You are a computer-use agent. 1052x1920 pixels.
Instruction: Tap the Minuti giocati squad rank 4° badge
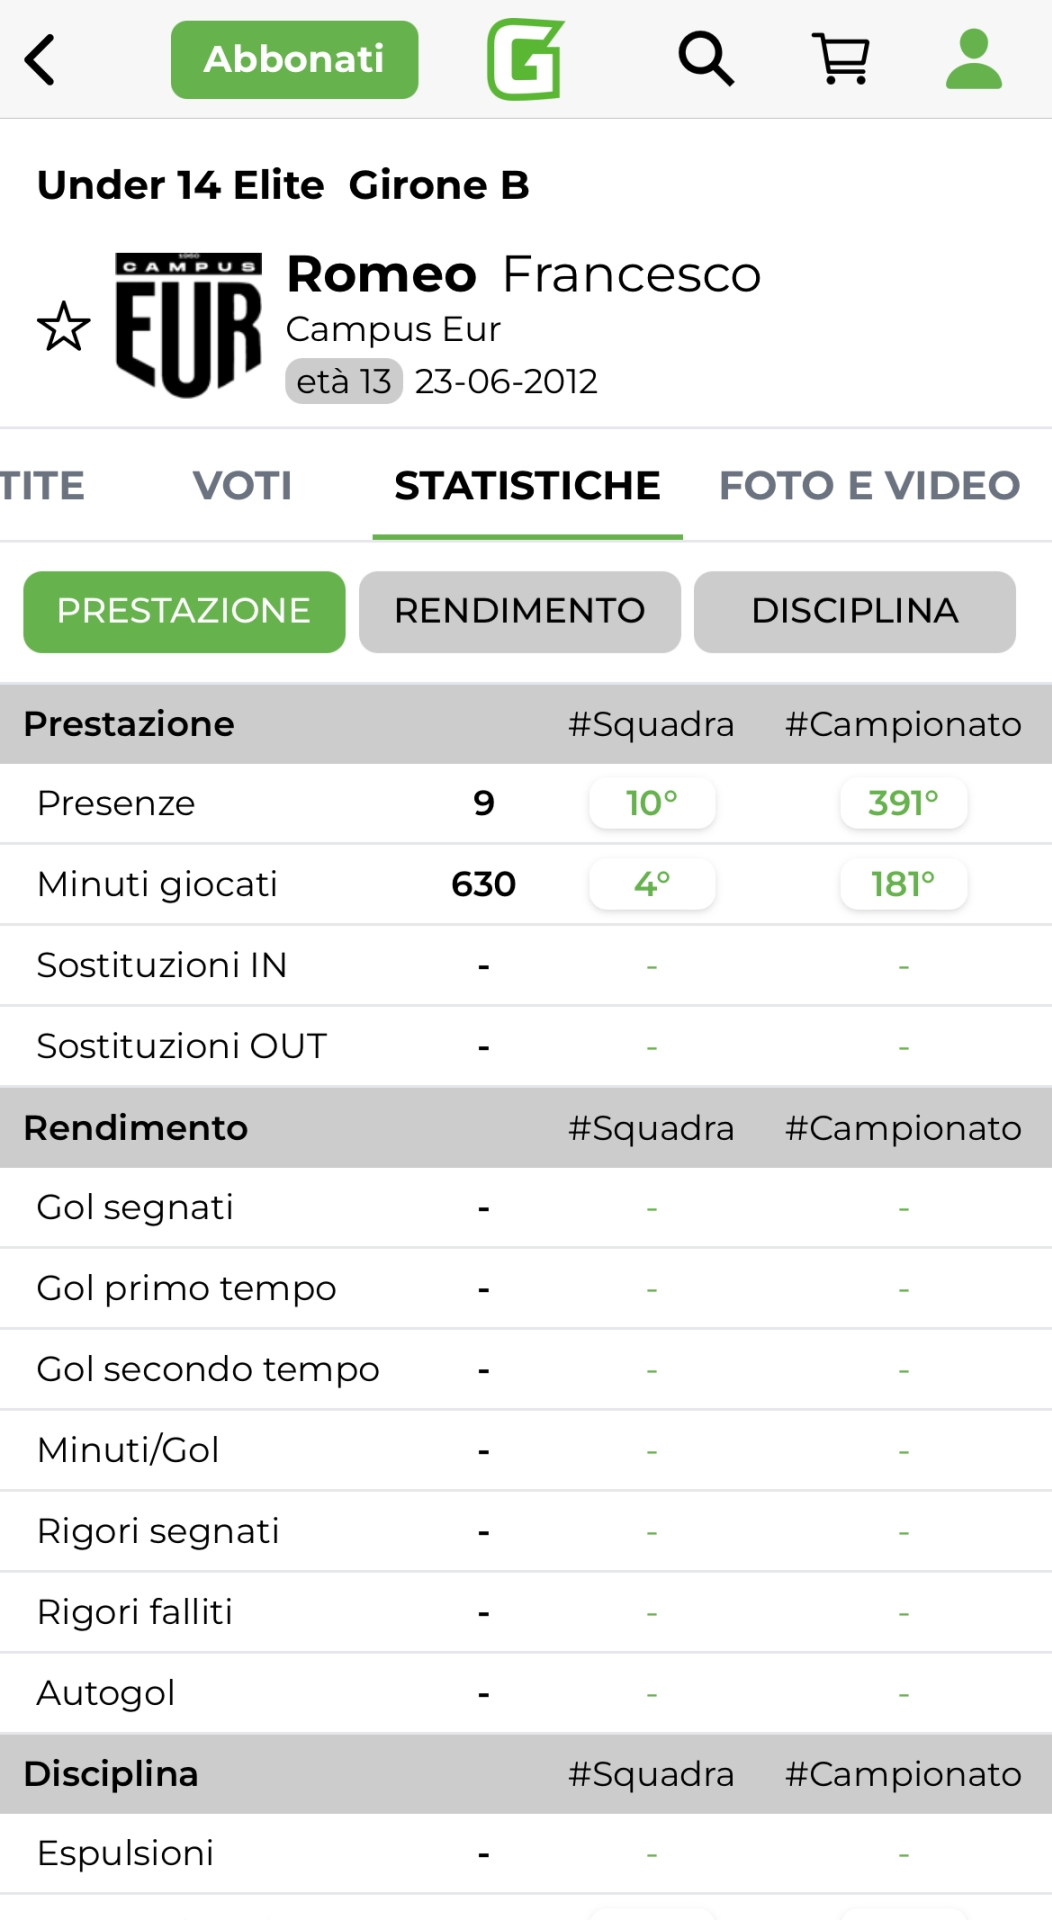click(x=652, y=884)
